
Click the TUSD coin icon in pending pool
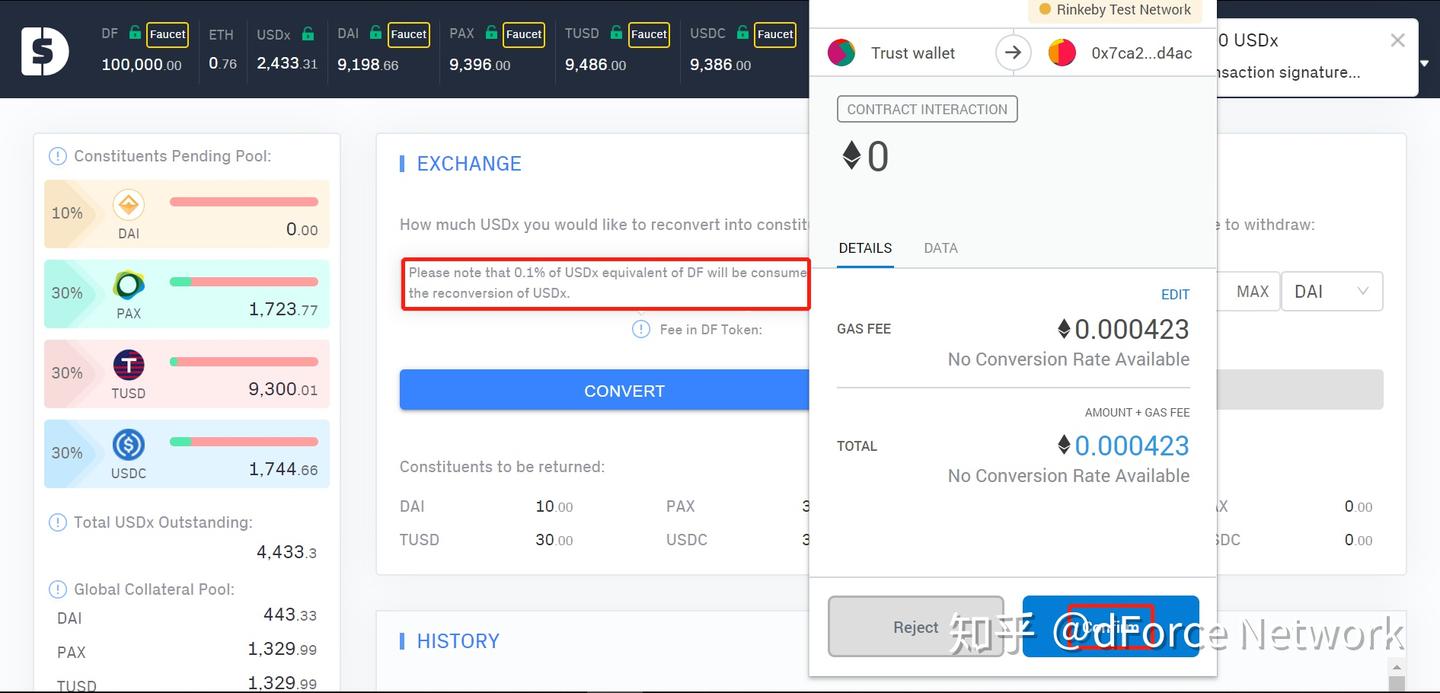(128, 365)
